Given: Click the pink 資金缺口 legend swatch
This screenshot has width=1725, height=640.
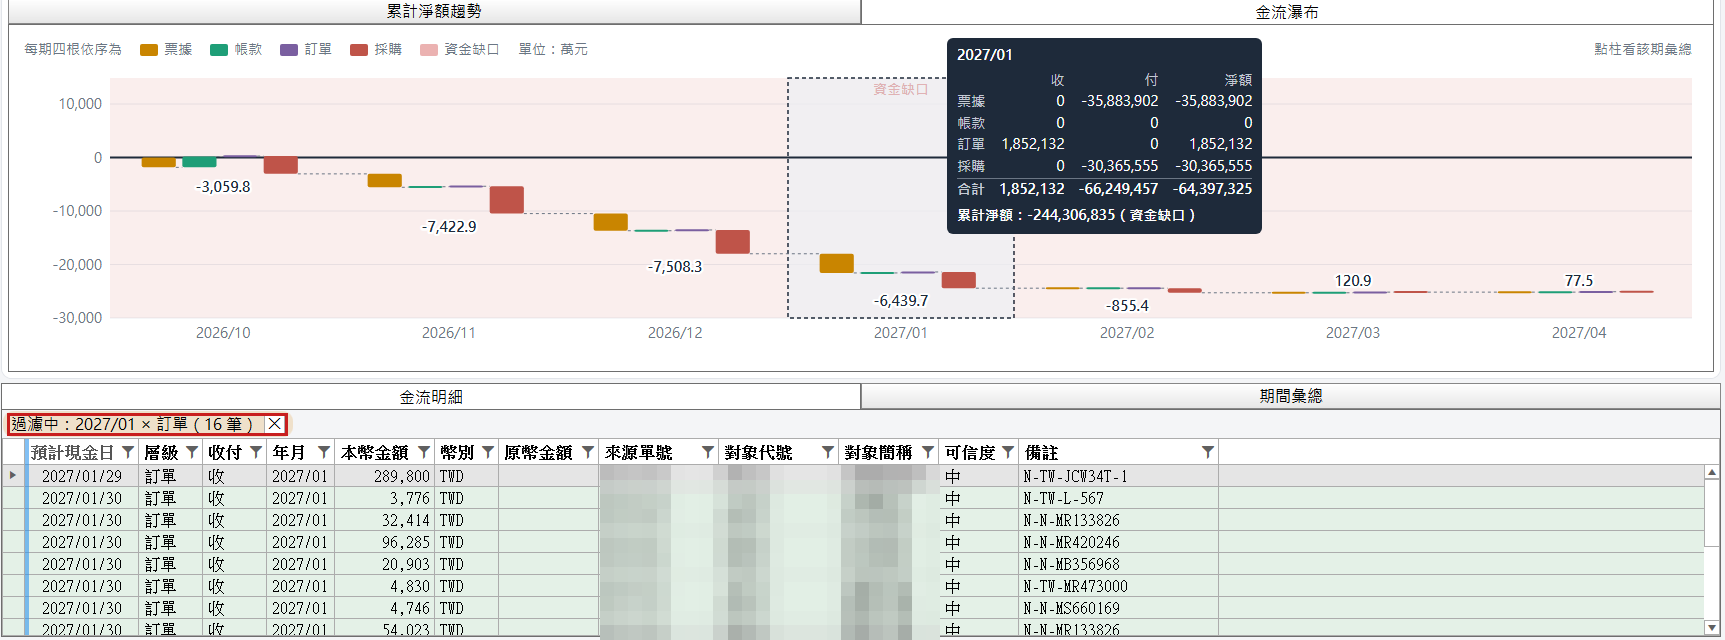Looking at the screenshot, I should 429,50.
